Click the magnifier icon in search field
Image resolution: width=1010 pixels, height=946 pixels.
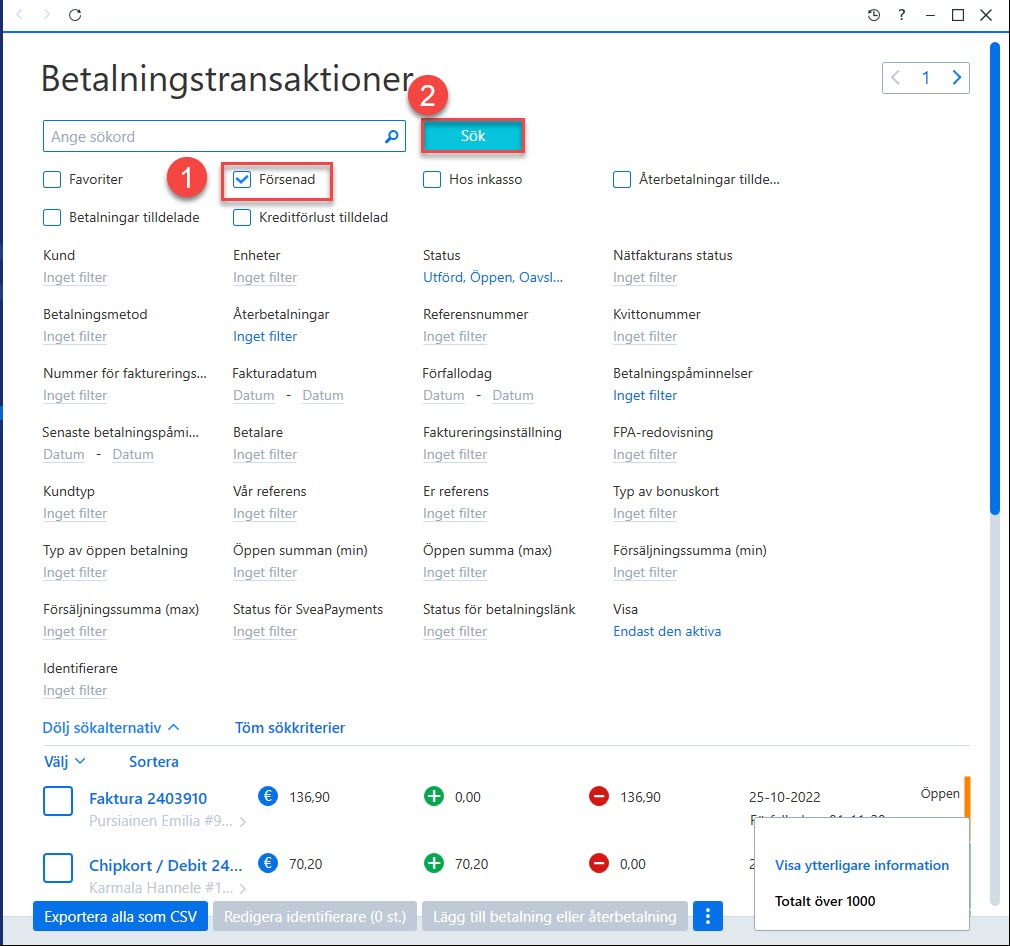(391, 137)
